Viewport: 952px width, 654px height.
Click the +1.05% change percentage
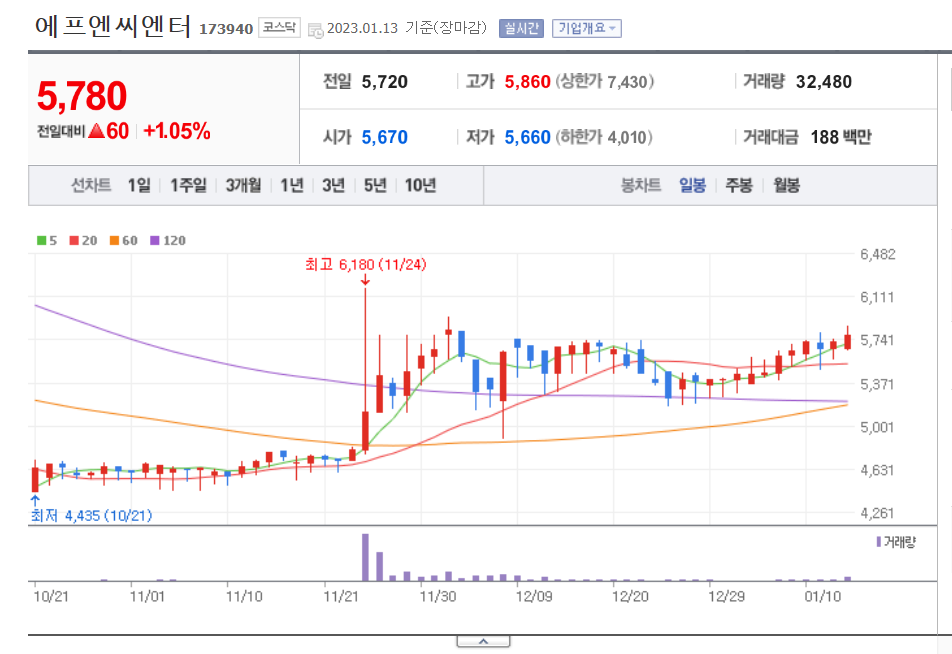pyautogui.click(x=177, y=131)
